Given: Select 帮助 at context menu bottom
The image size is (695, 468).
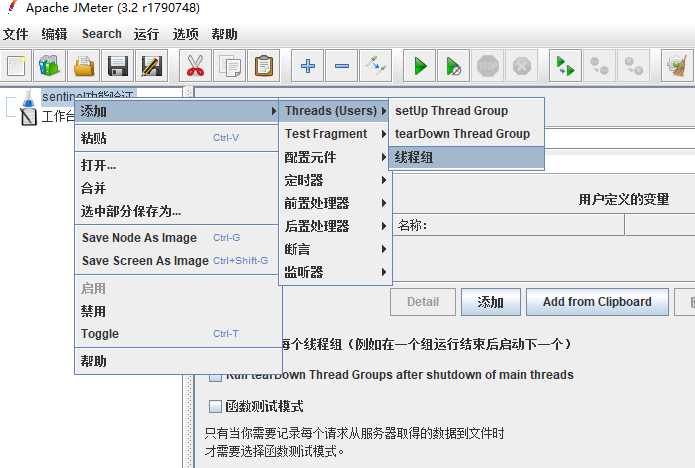Looking at the screenshot, I should pos(178,361).
